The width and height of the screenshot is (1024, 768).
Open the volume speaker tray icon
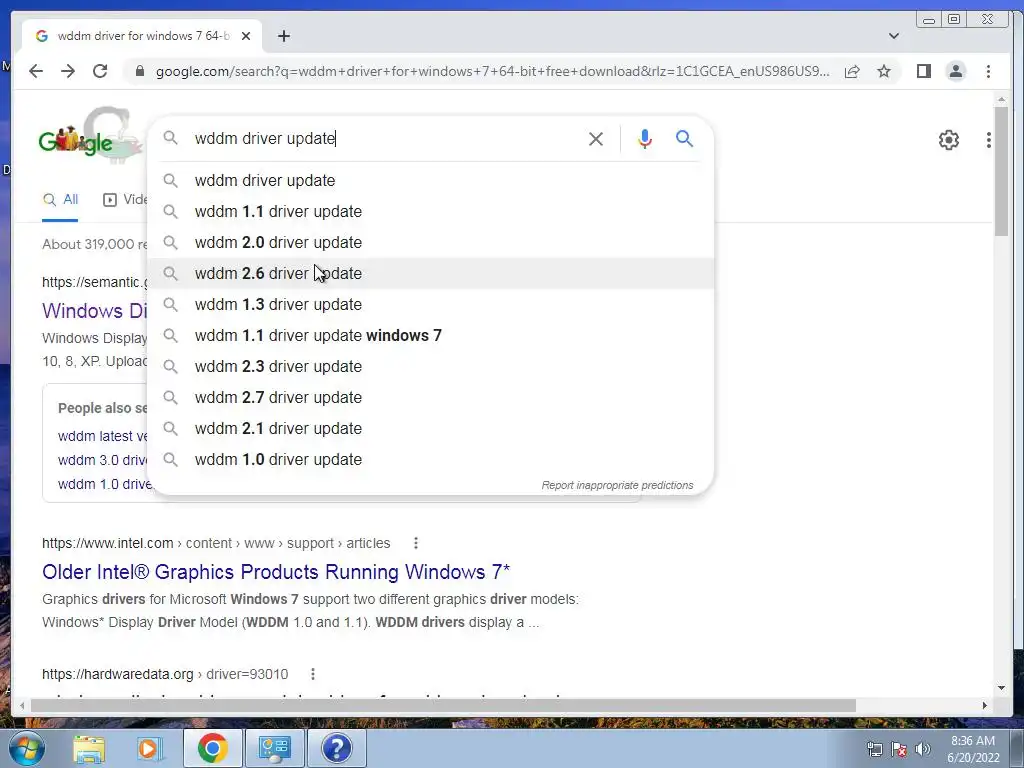923,749
